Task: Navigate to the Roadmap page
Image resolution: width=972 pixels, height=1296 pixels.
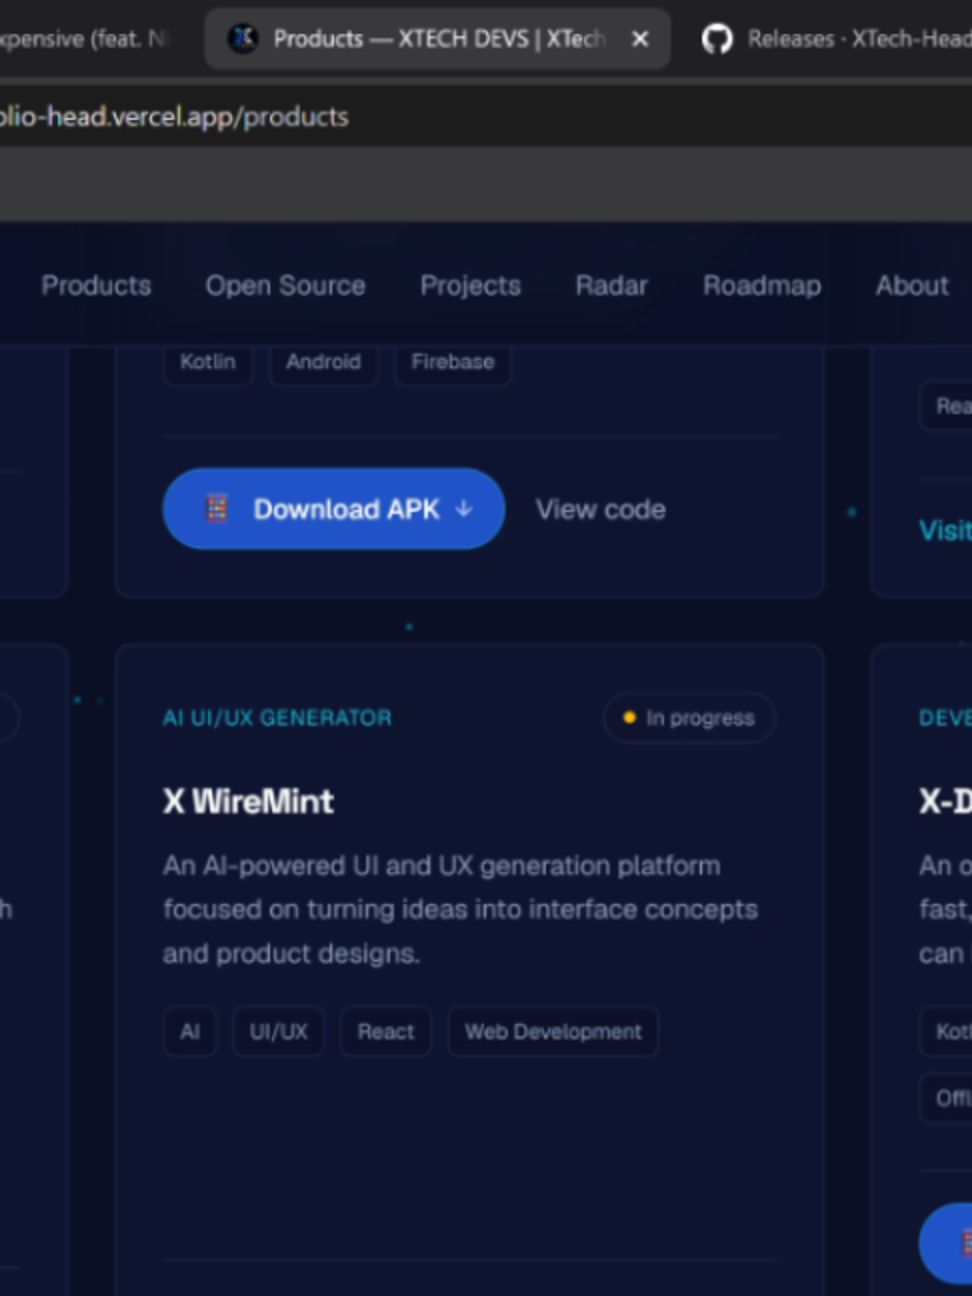Action: tap(762, 286)
